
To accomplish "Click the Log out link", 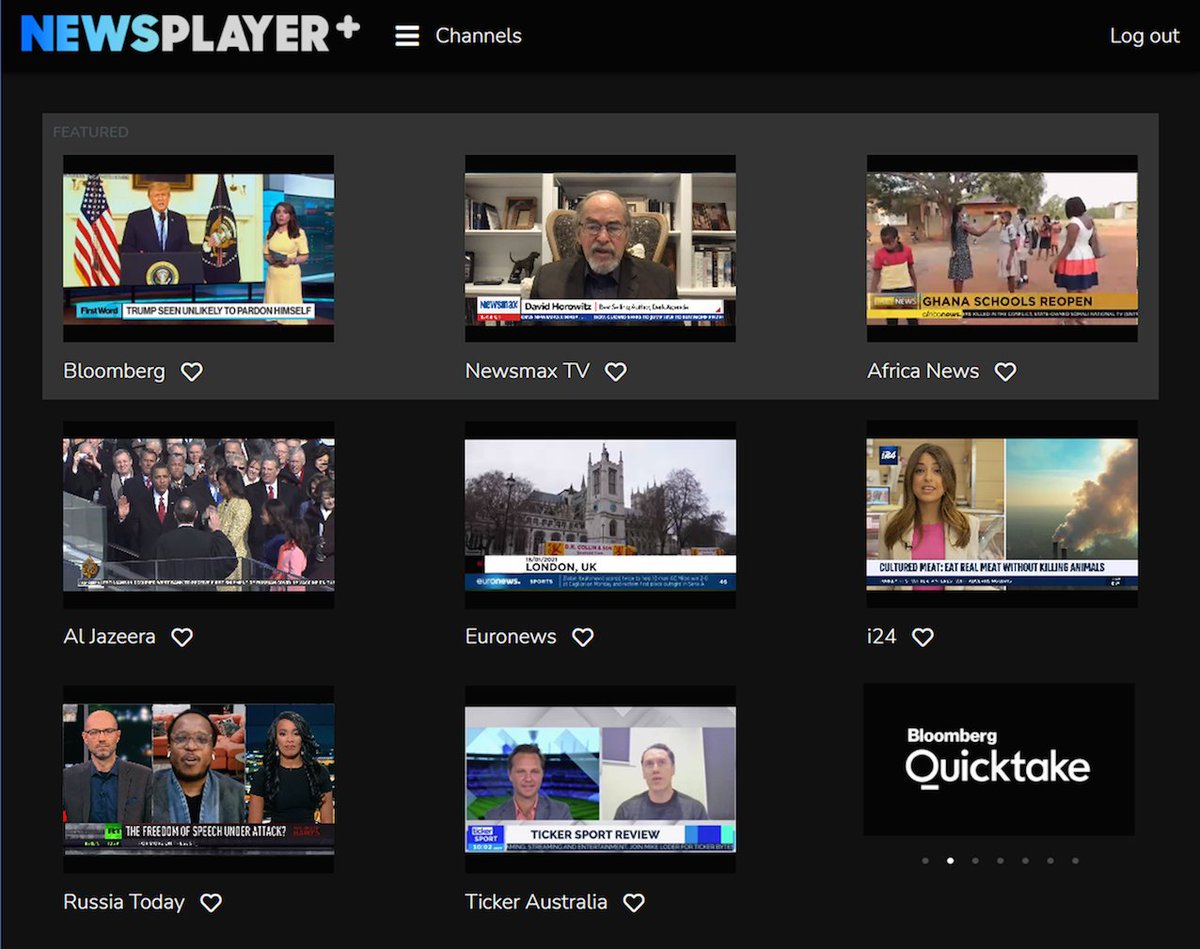I will point(1144,35).
